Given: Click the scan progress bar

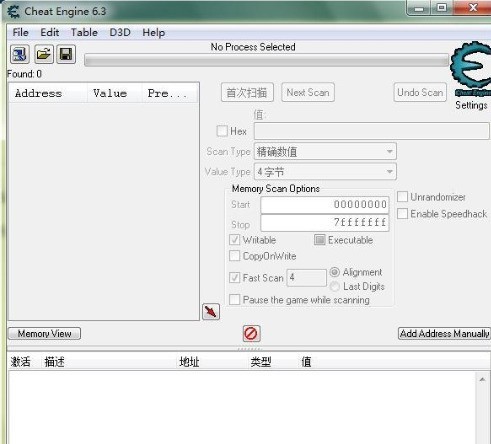Looking at the screenshot, I should [x=266, y=61].
